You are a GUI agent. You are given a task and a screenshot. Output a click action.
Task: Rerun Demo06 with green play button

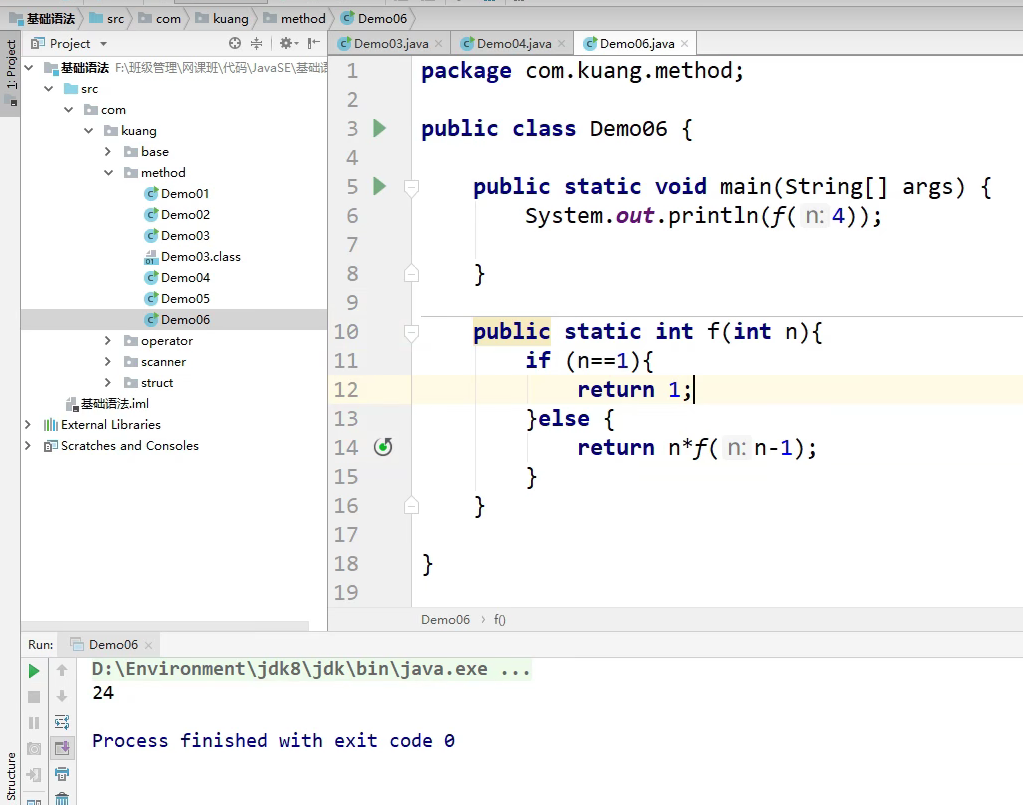(x=34, y=671)
